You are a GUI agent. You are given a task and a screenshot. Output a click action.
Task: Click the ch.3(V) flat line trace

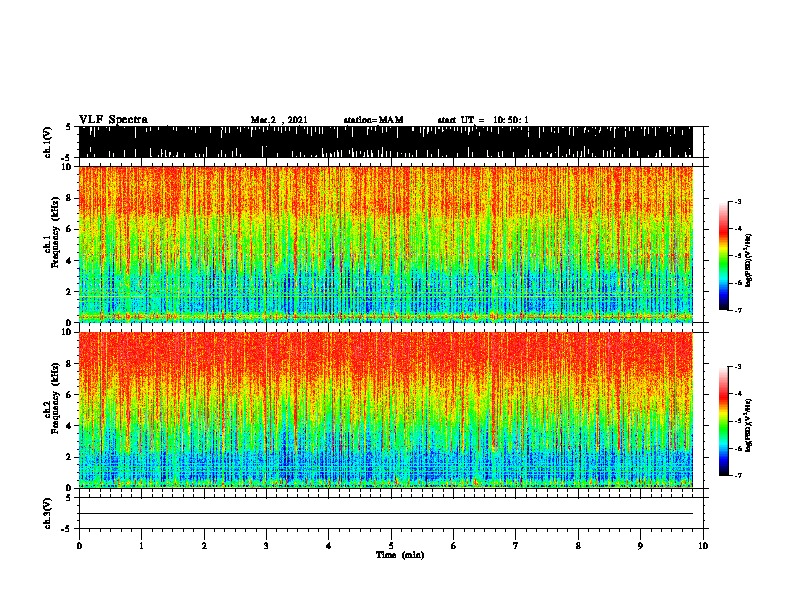(385, 514)
